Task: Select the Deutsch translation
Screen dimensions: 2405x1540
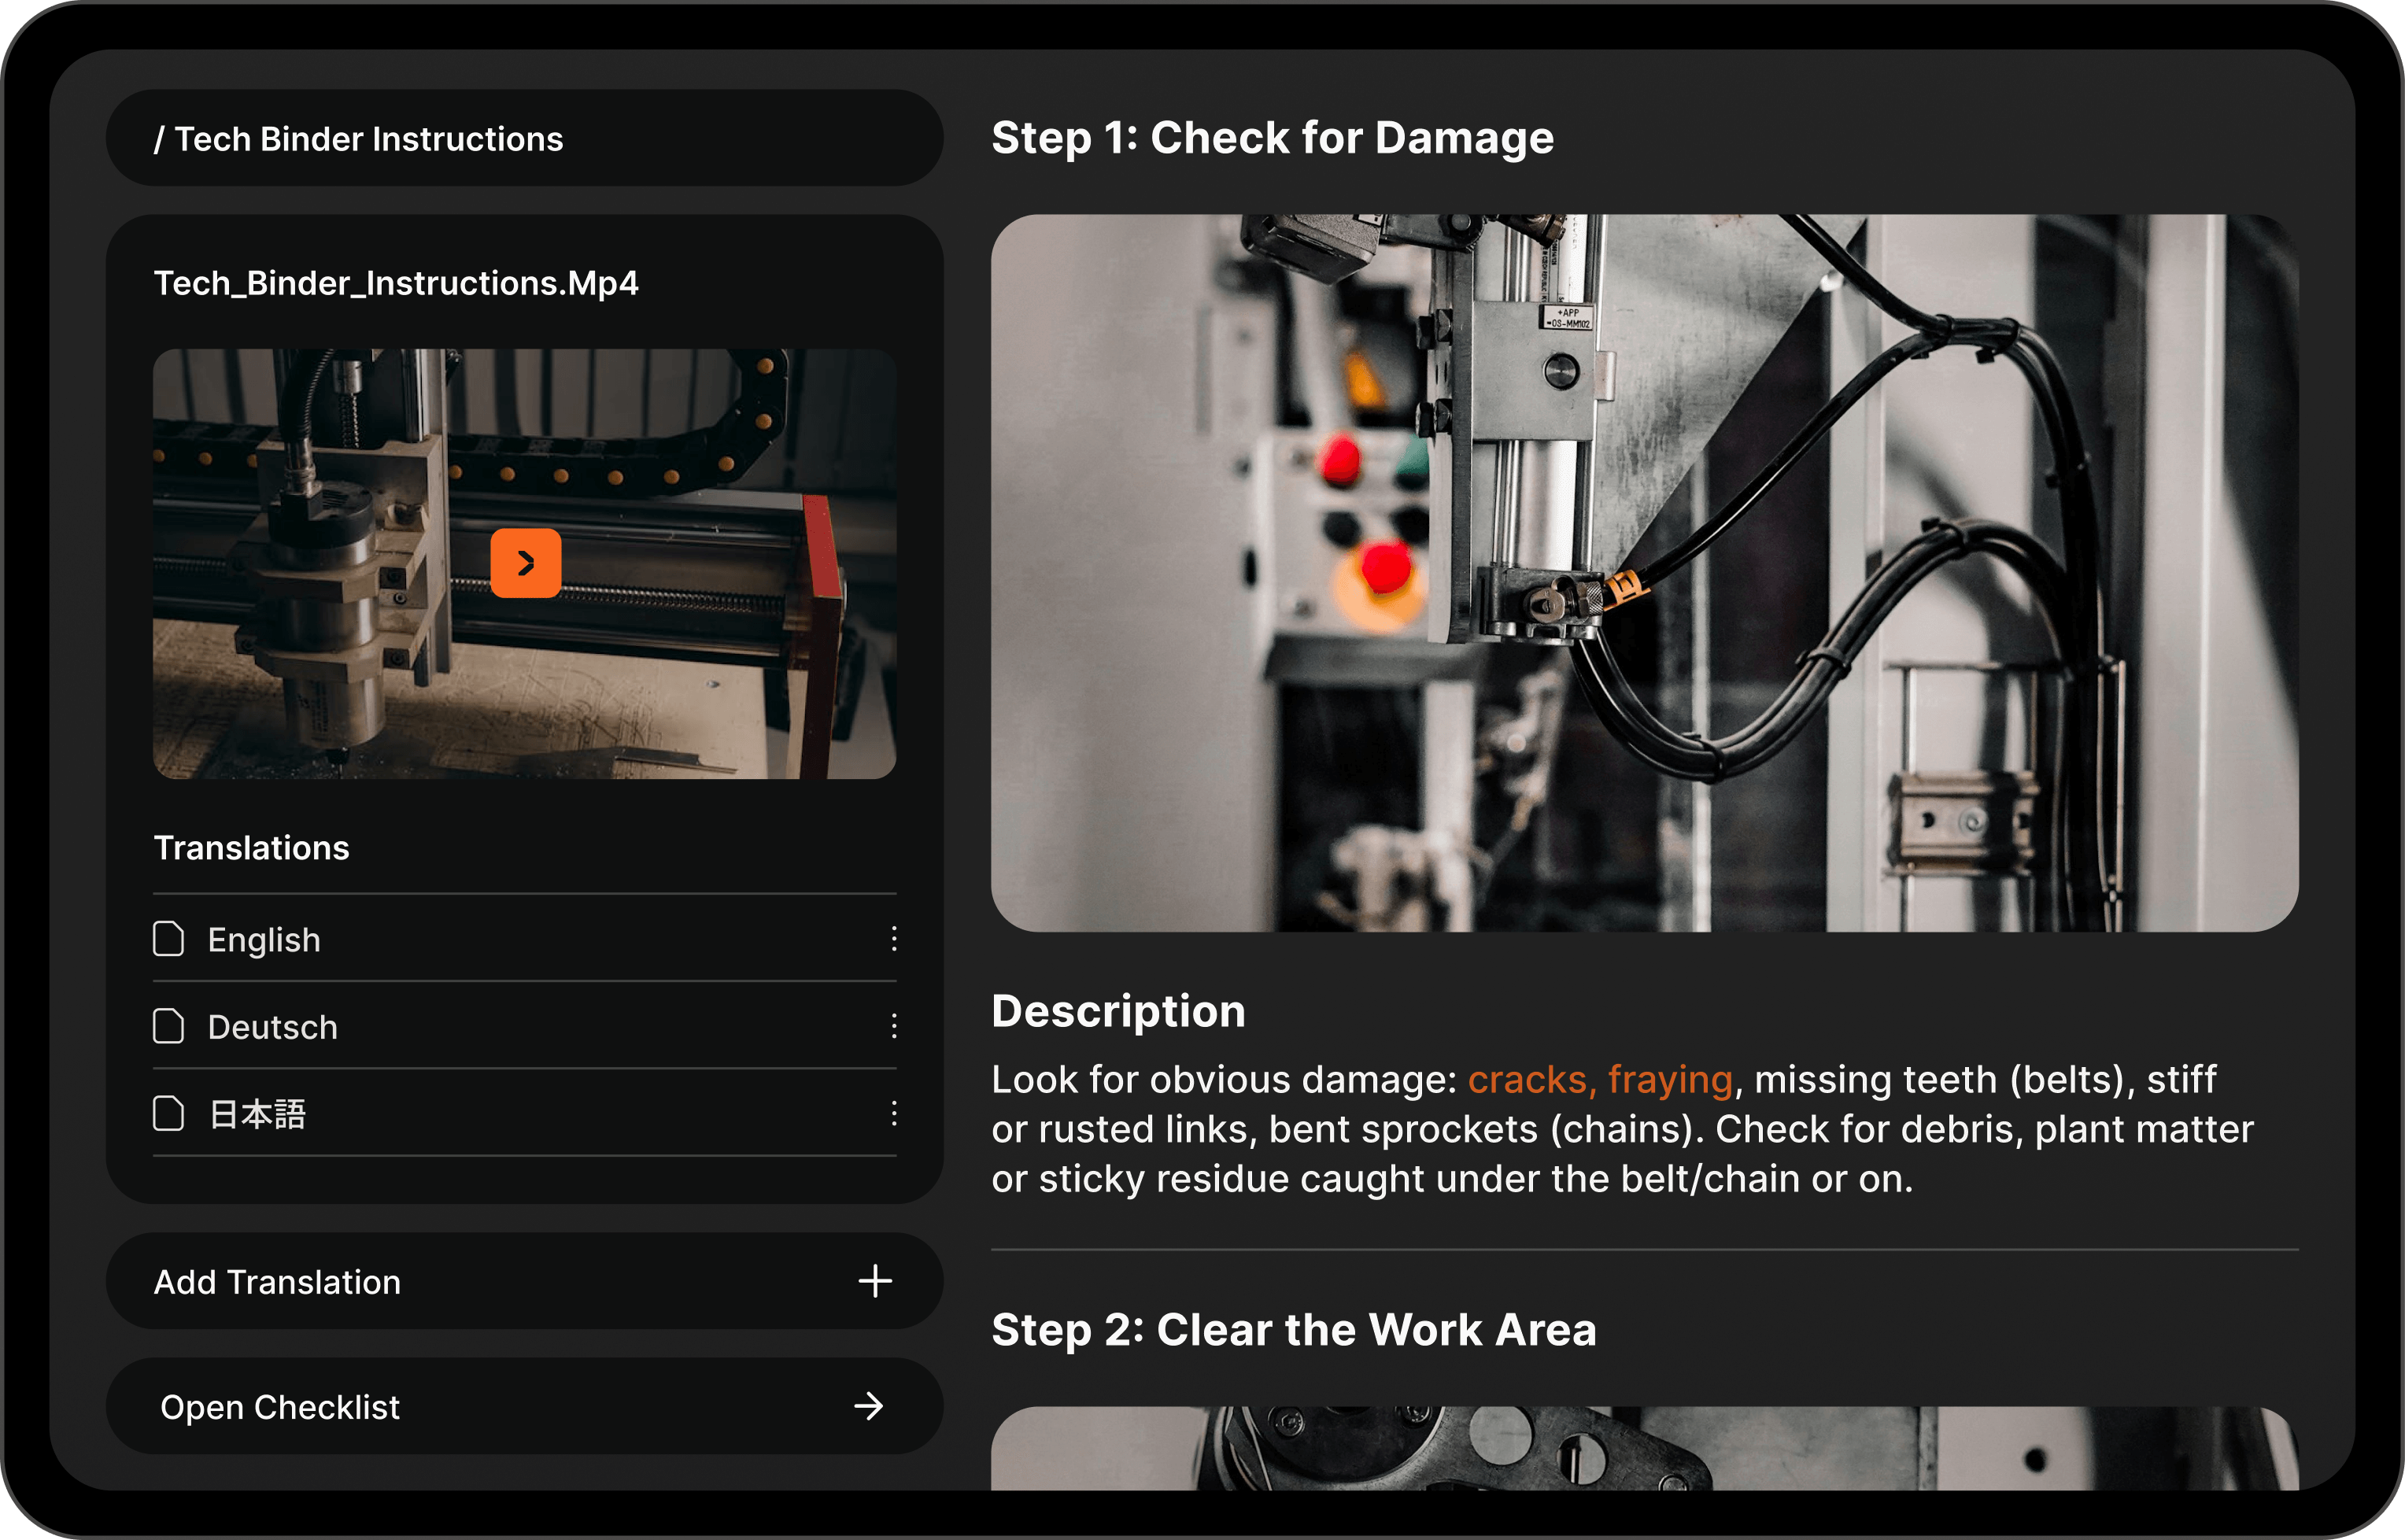Action: [272, 1027]
